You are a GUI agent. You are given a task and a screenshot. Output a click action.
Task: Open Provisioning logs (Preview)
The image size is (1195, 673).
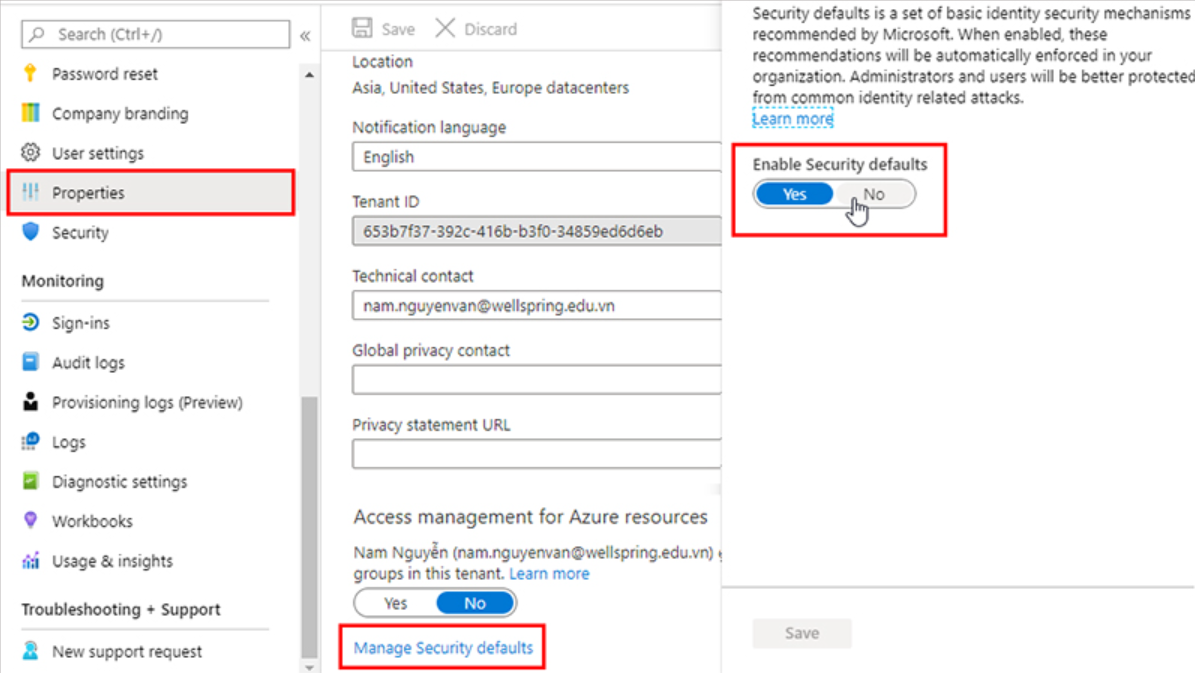[147, 402]
